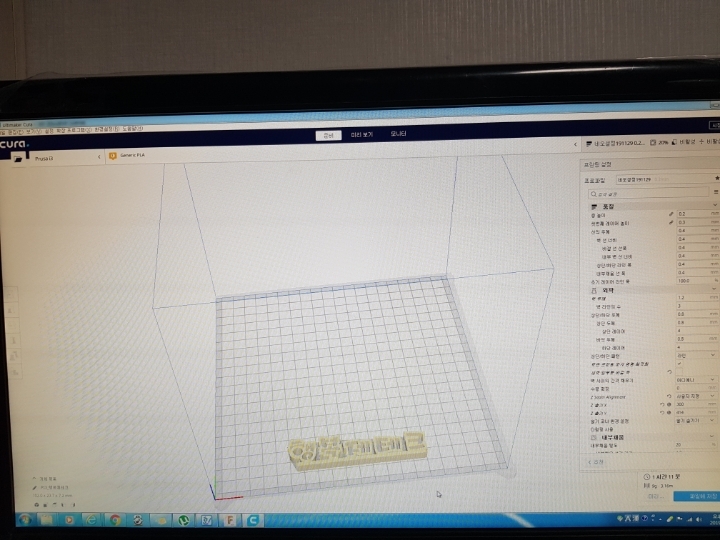The width and height of the screenshot is (720, 540).
Task: Switch to the 모니터 (Monitor) tab
Action: pyautogui.click(x=398, y=134)
